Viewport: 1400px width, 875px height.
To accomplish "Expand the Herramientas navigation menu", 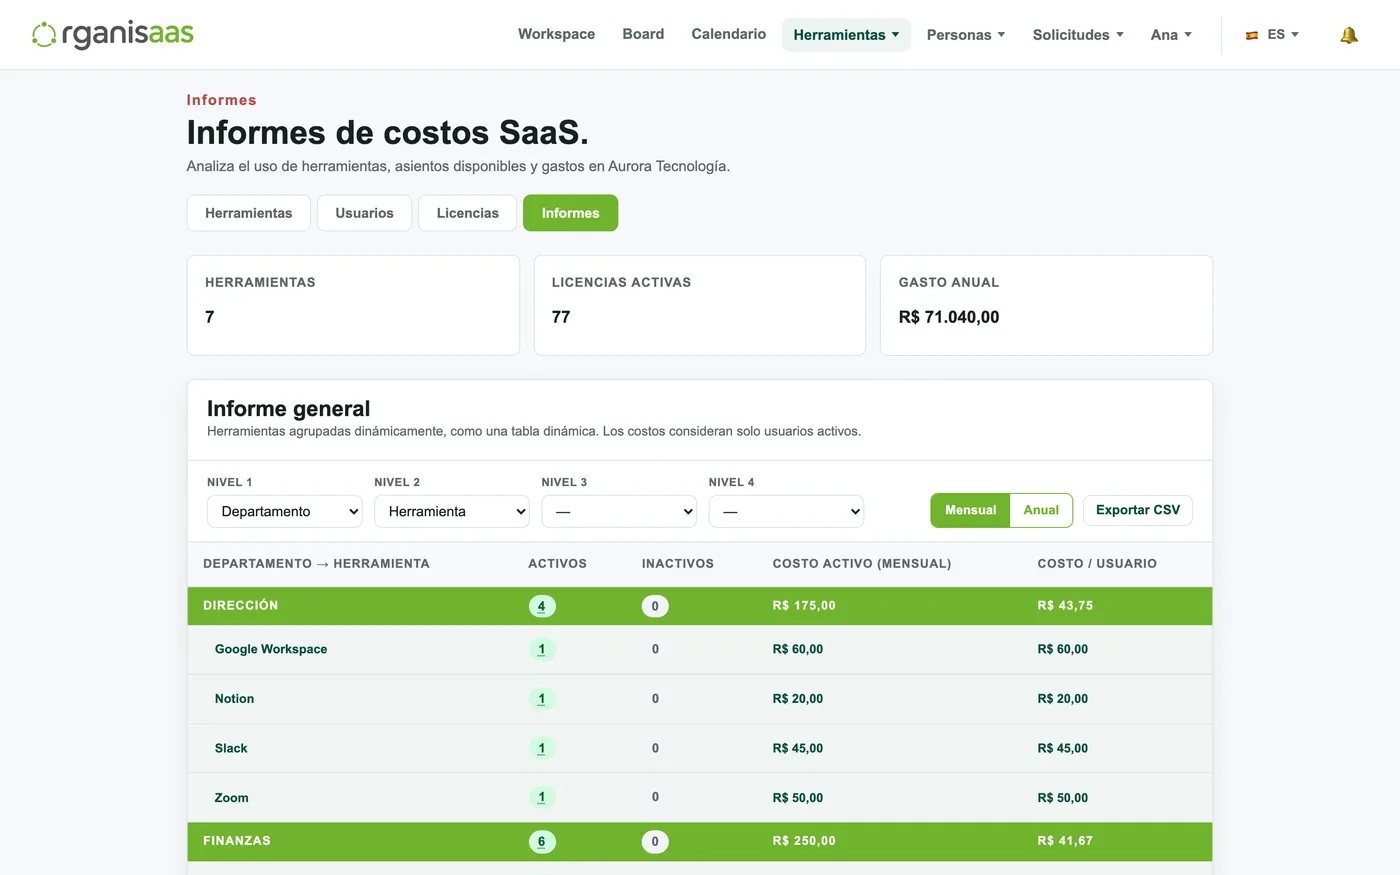I will 846,35.
